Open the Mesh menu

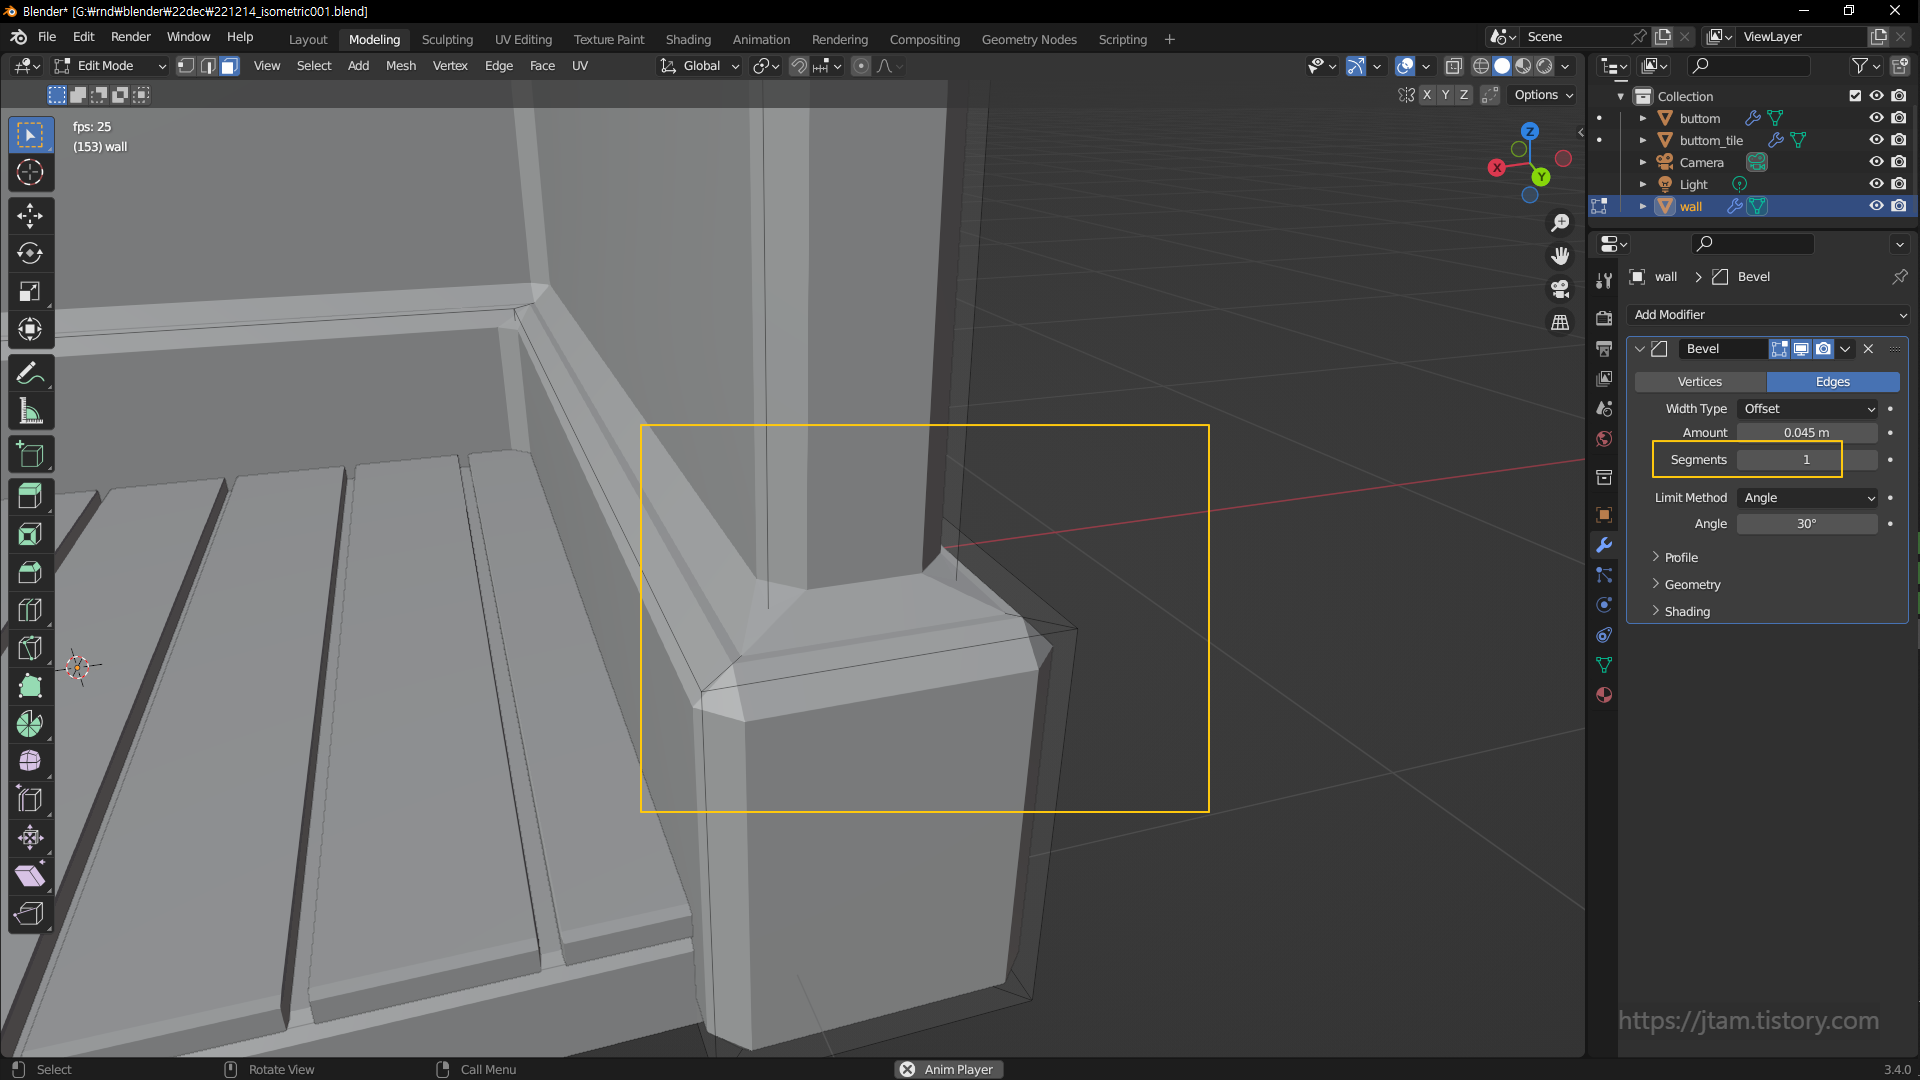[400, 66]
